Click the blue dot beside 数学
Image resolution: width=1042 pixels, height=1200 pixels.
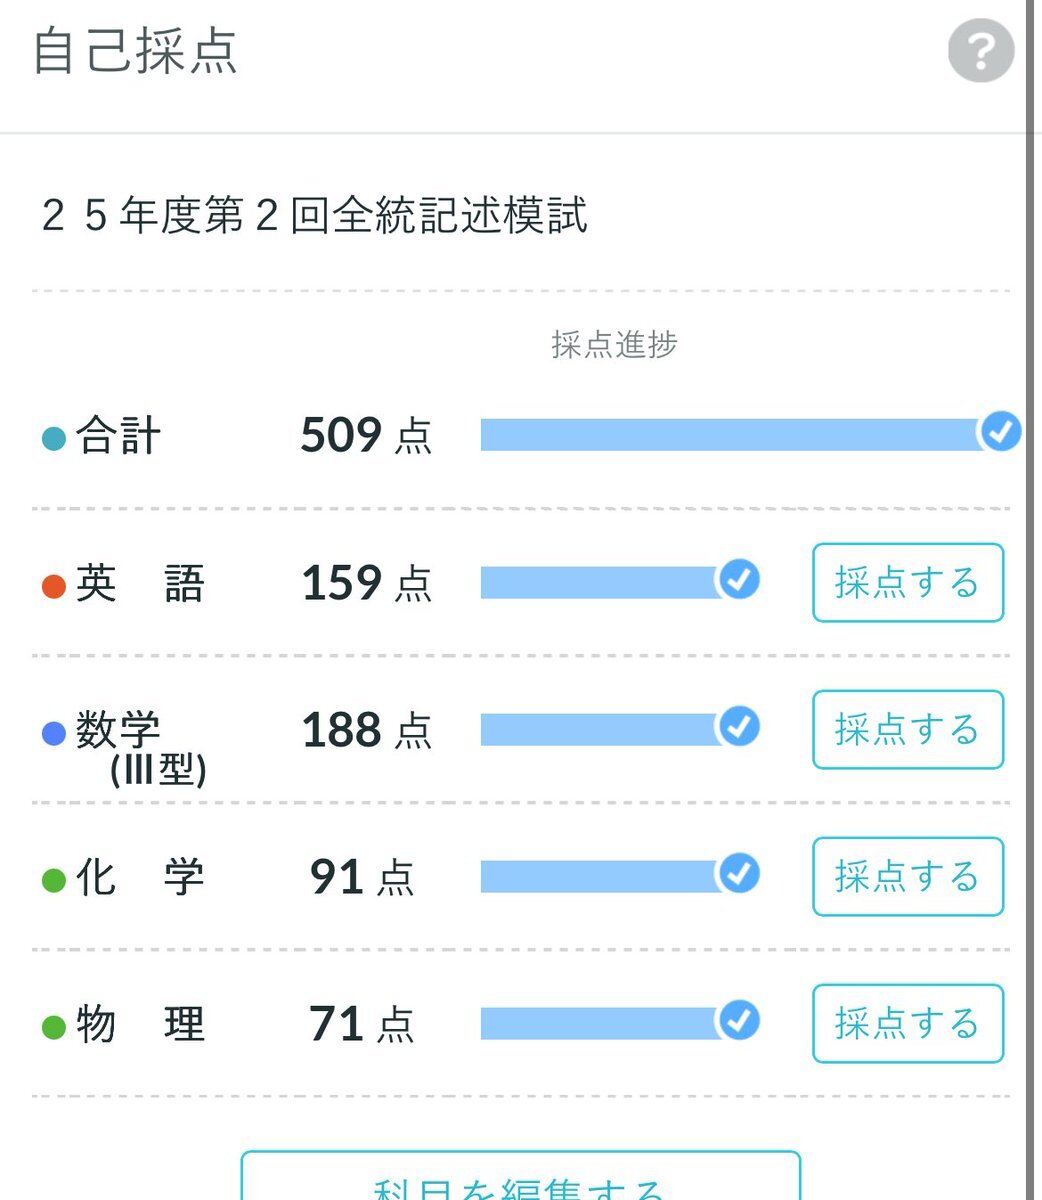tap(54, 734)
